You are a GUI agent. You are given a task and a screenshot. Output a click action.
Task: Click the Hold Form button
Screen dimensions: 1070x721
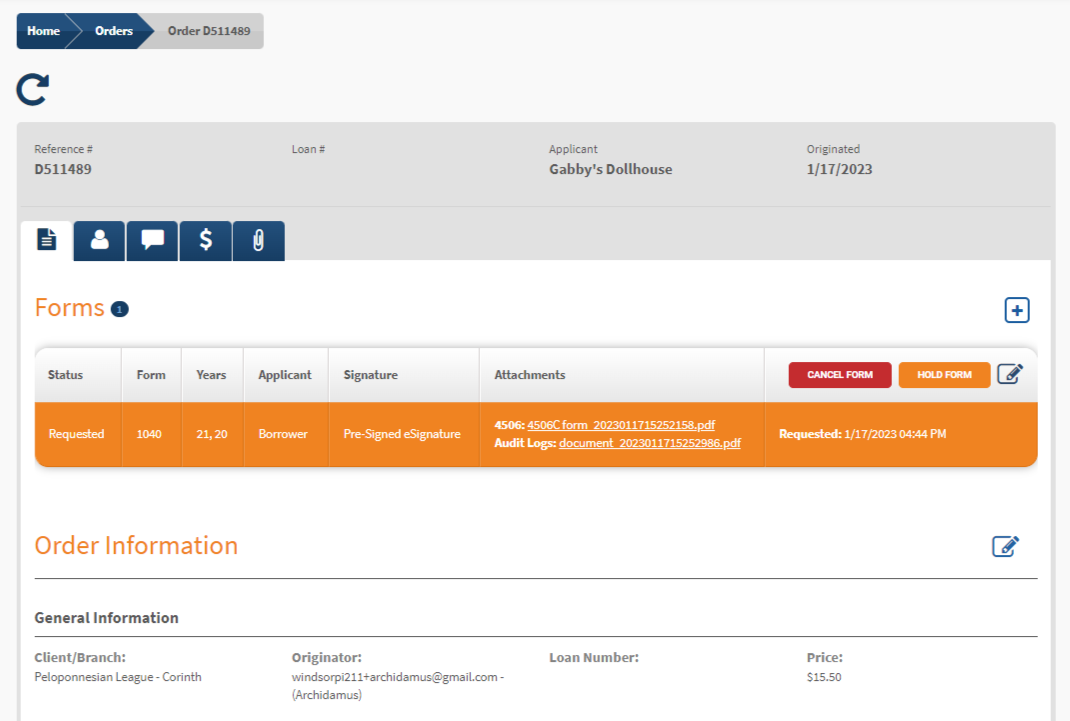coord(944,374)
